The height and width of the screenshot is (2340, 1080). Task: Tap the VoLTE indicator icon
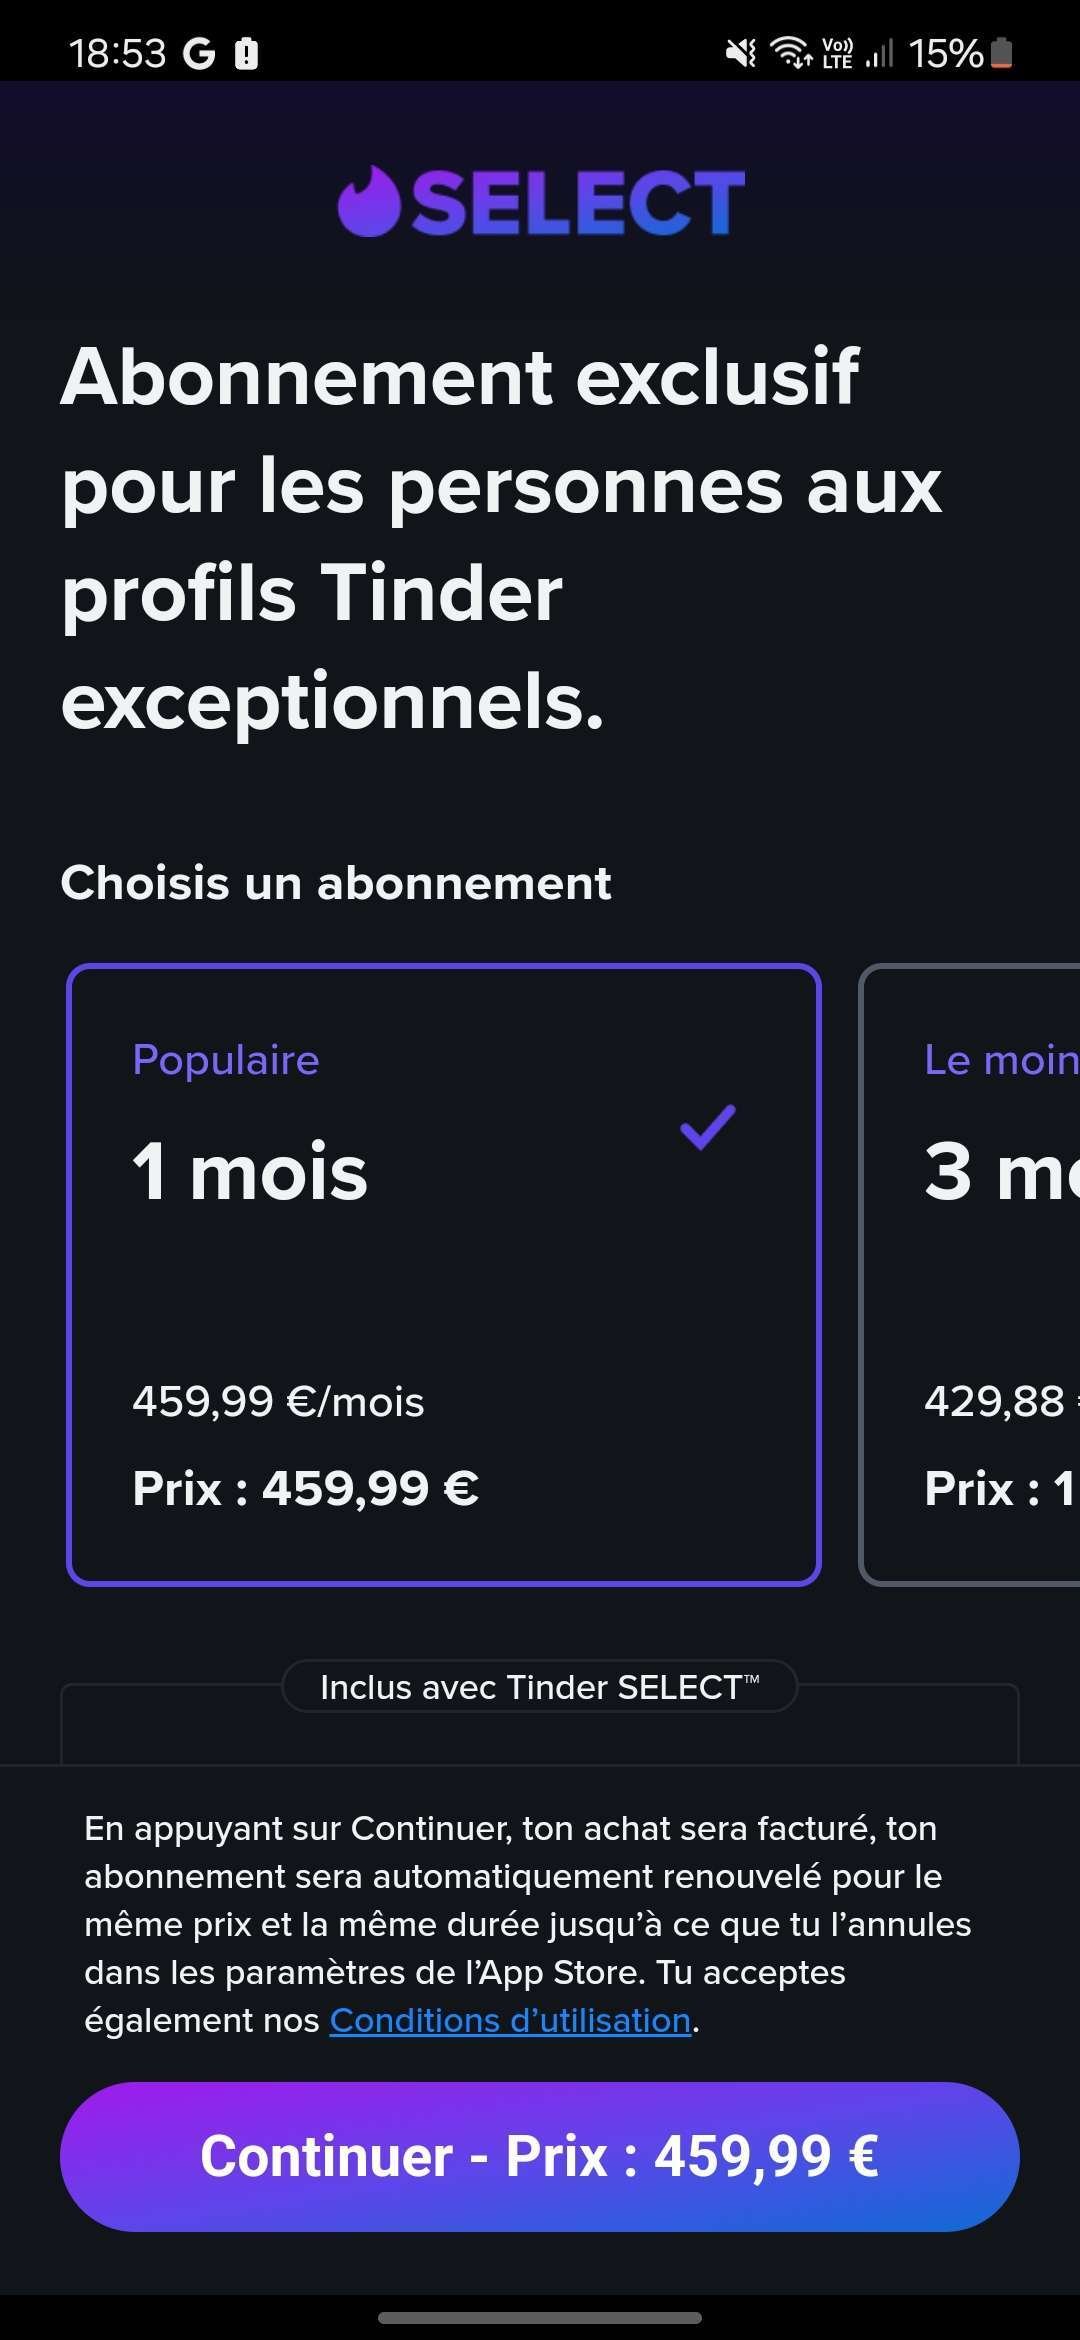tap(837, 53)
